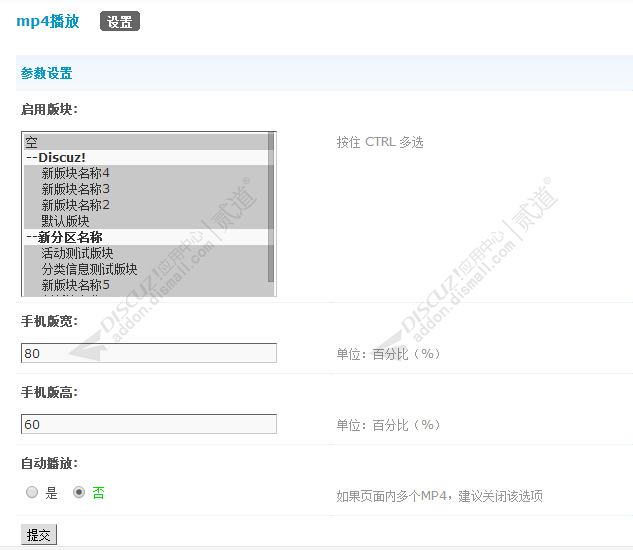Click the mp4播放 plugin title

tap(48, 21)
